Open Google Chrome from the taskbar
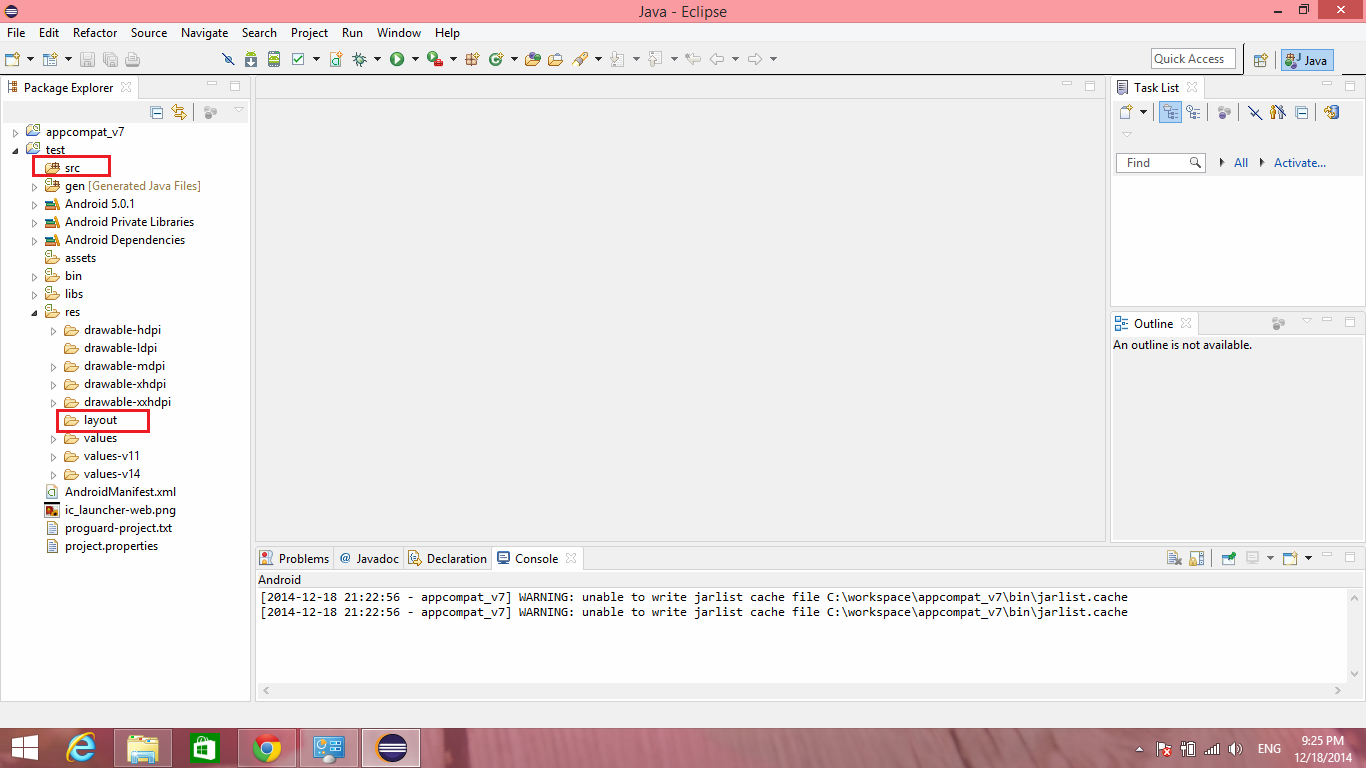This screenshot has width=1366, height=768. pyautogui.click(x=267, y=748)
